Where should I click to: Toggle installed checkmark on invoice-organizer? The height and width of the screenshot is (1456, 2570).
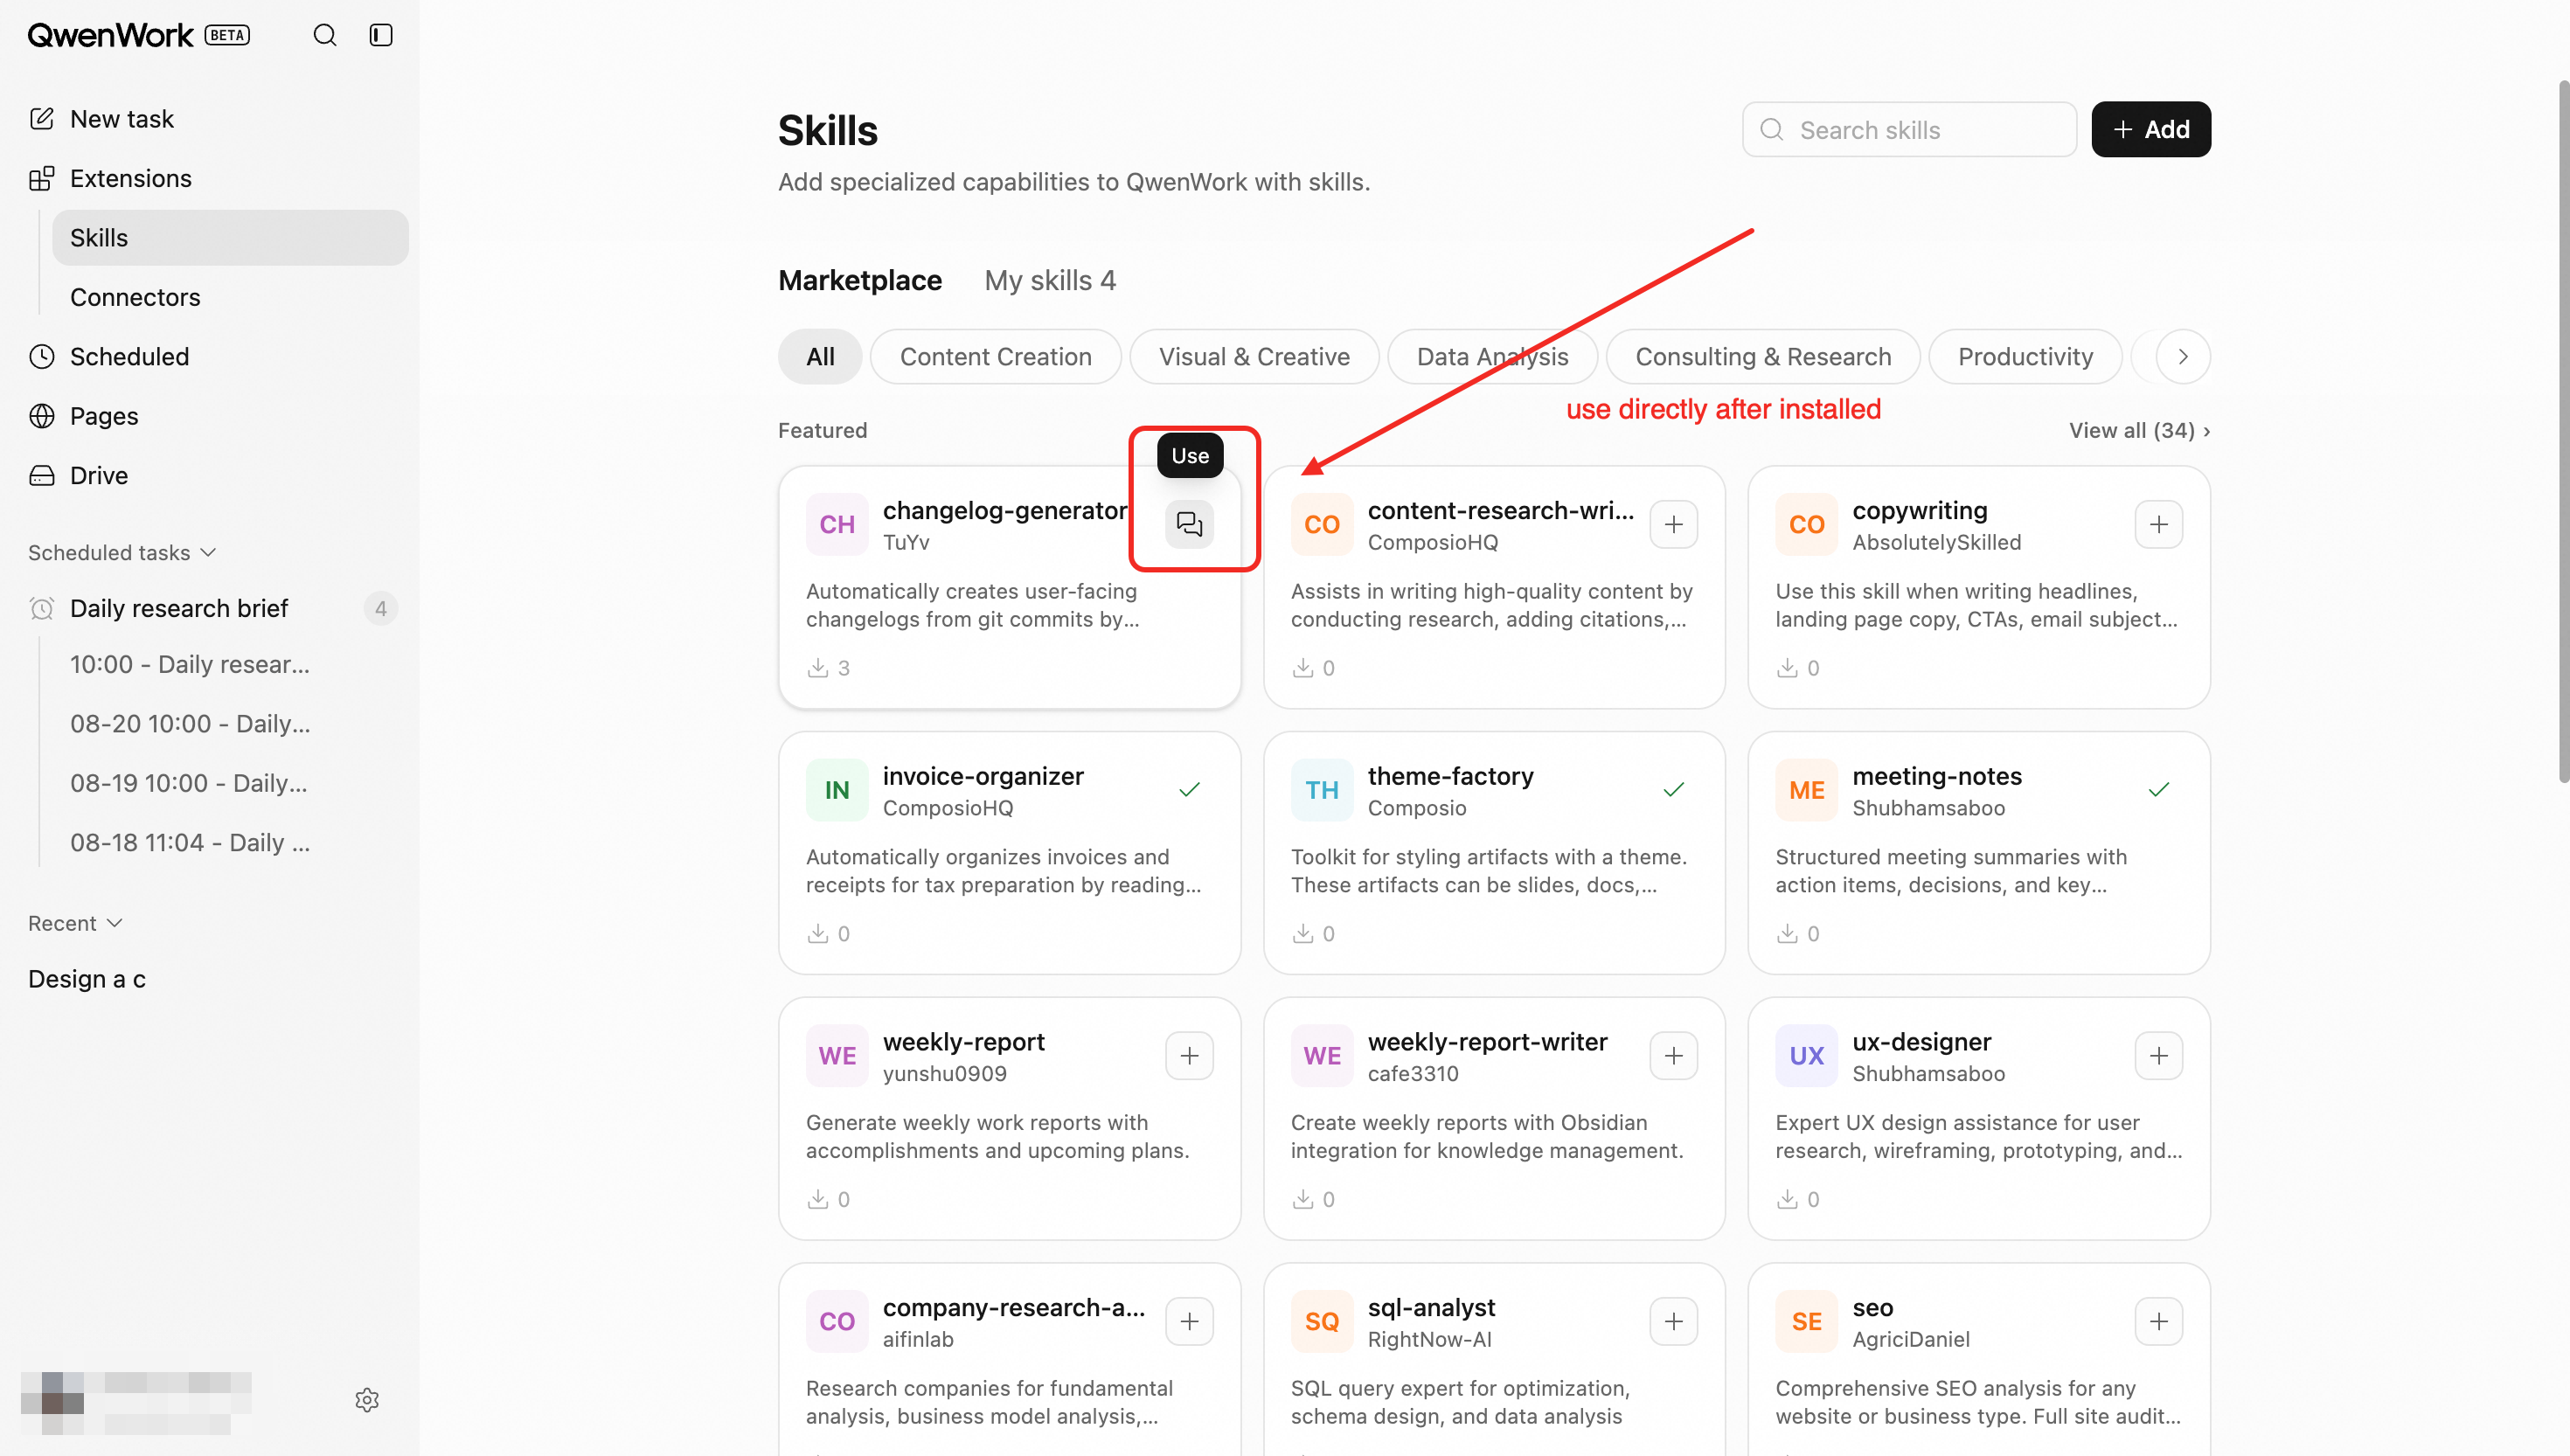click(1189, 790)
